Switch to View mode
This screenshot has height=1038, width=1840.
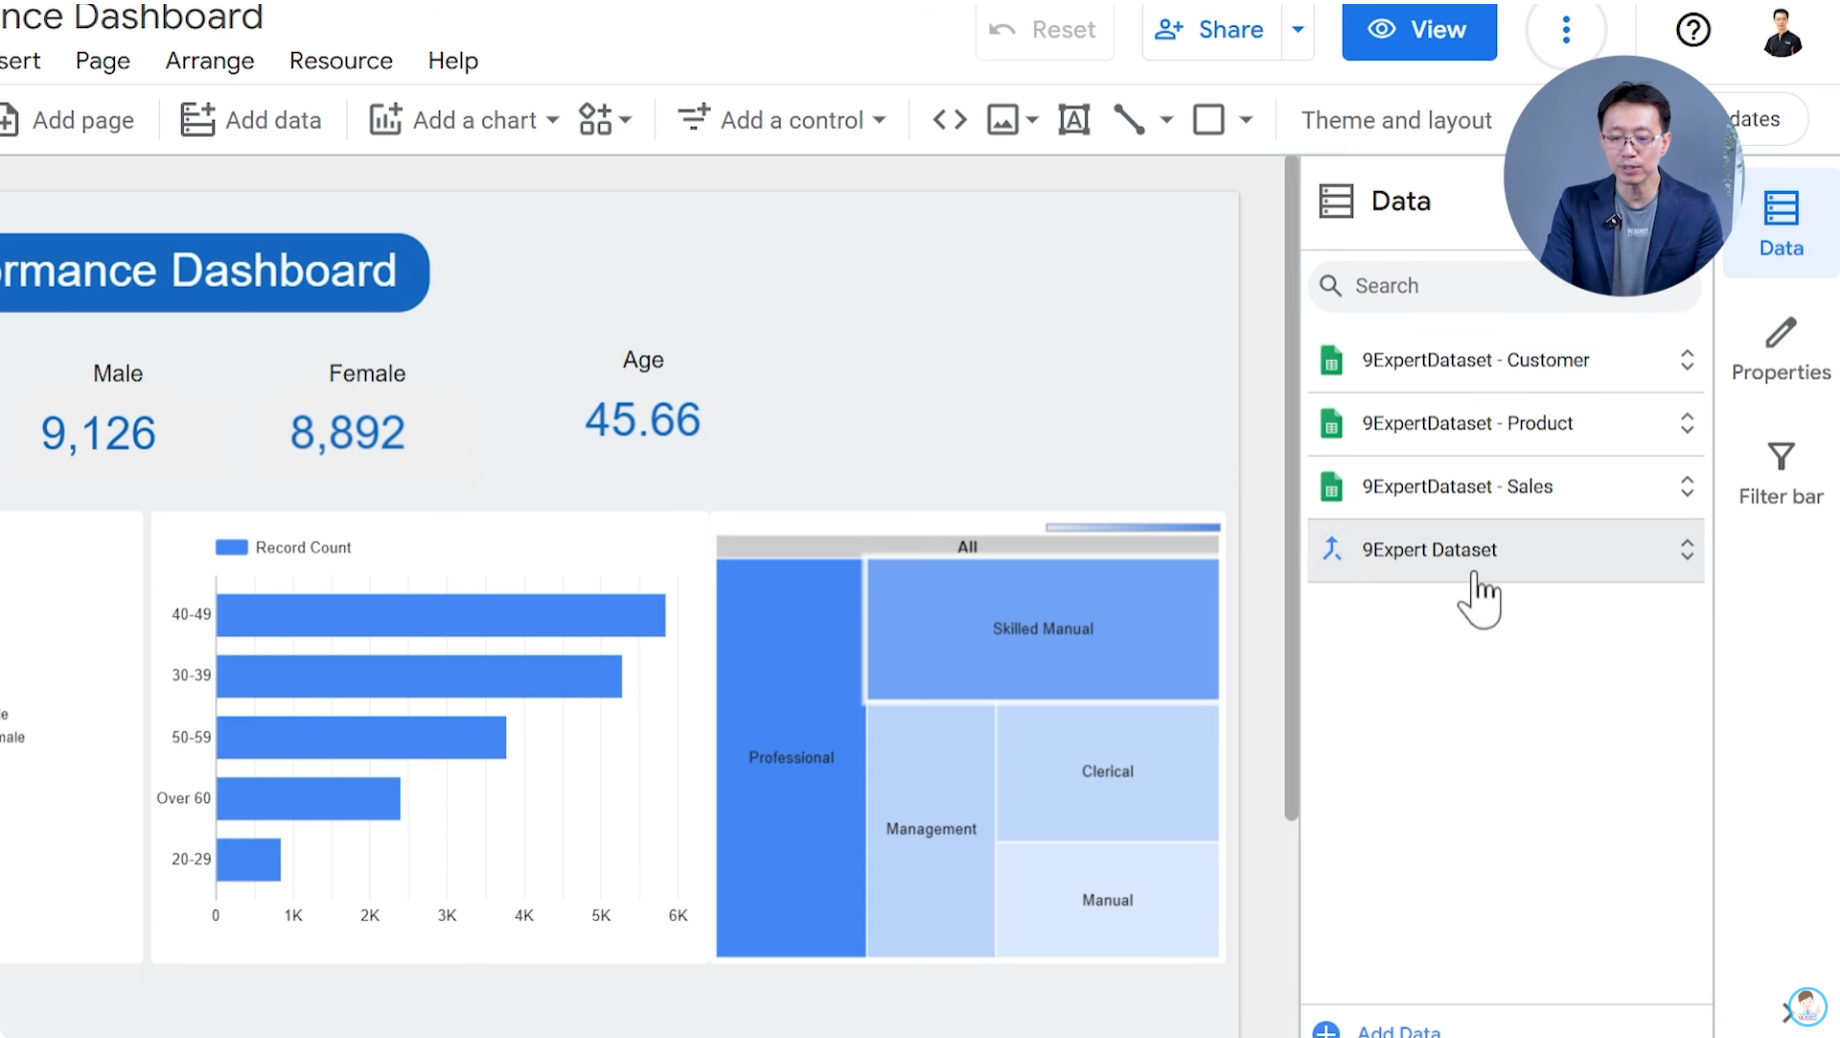tap(1418, 30)
